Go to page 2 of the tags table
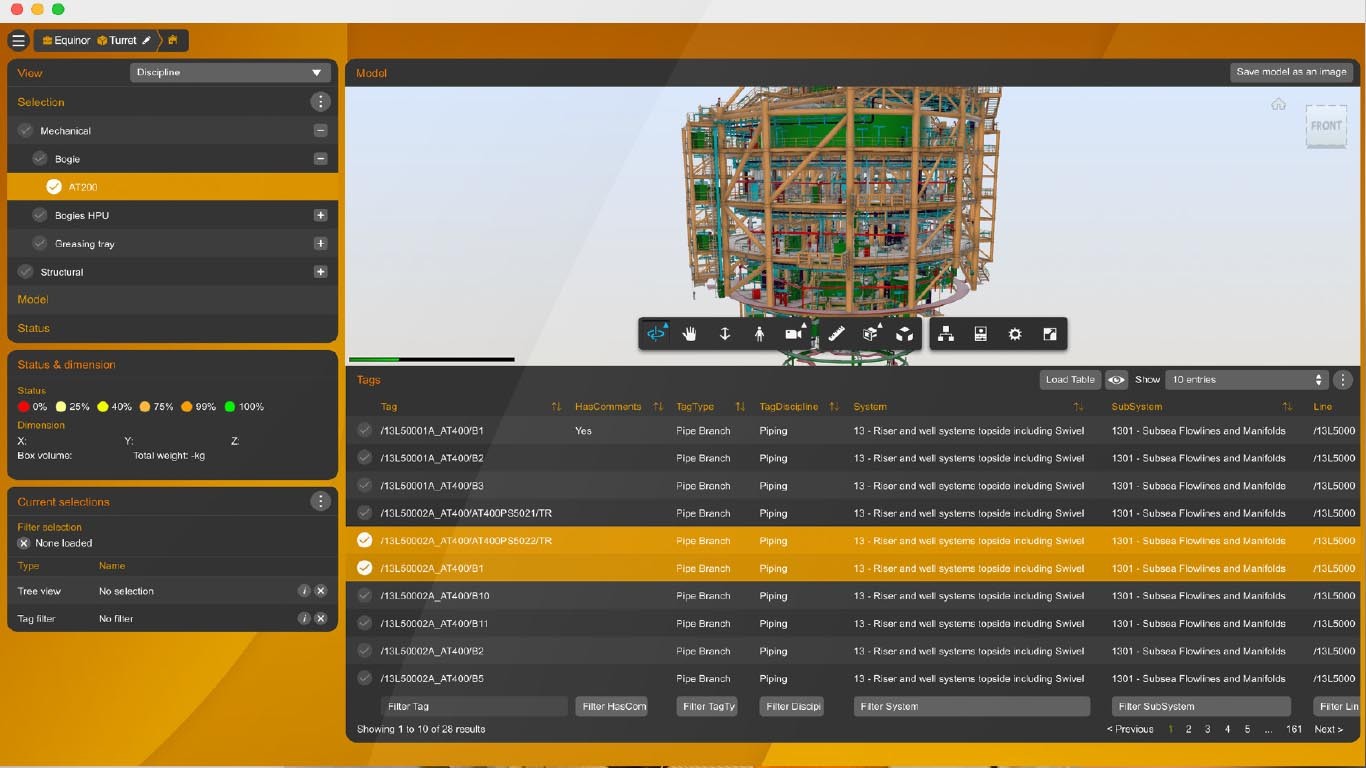 (x=1188, y=730)
